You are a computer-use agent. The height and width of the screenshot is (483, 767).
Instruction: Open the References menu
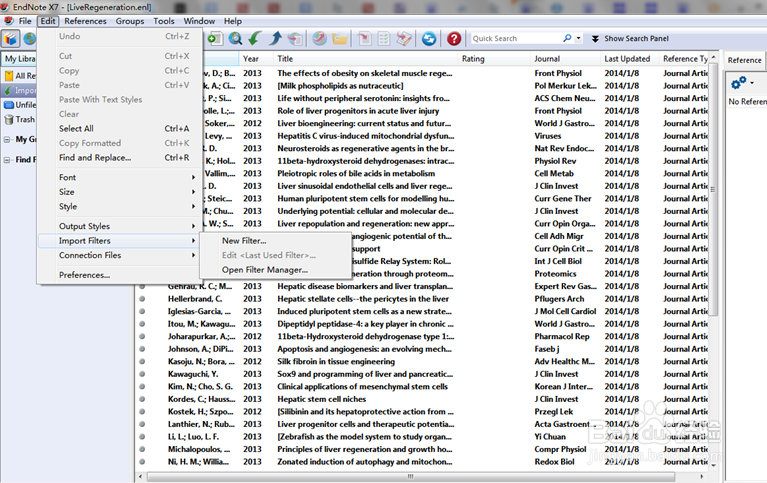(85, 21)
